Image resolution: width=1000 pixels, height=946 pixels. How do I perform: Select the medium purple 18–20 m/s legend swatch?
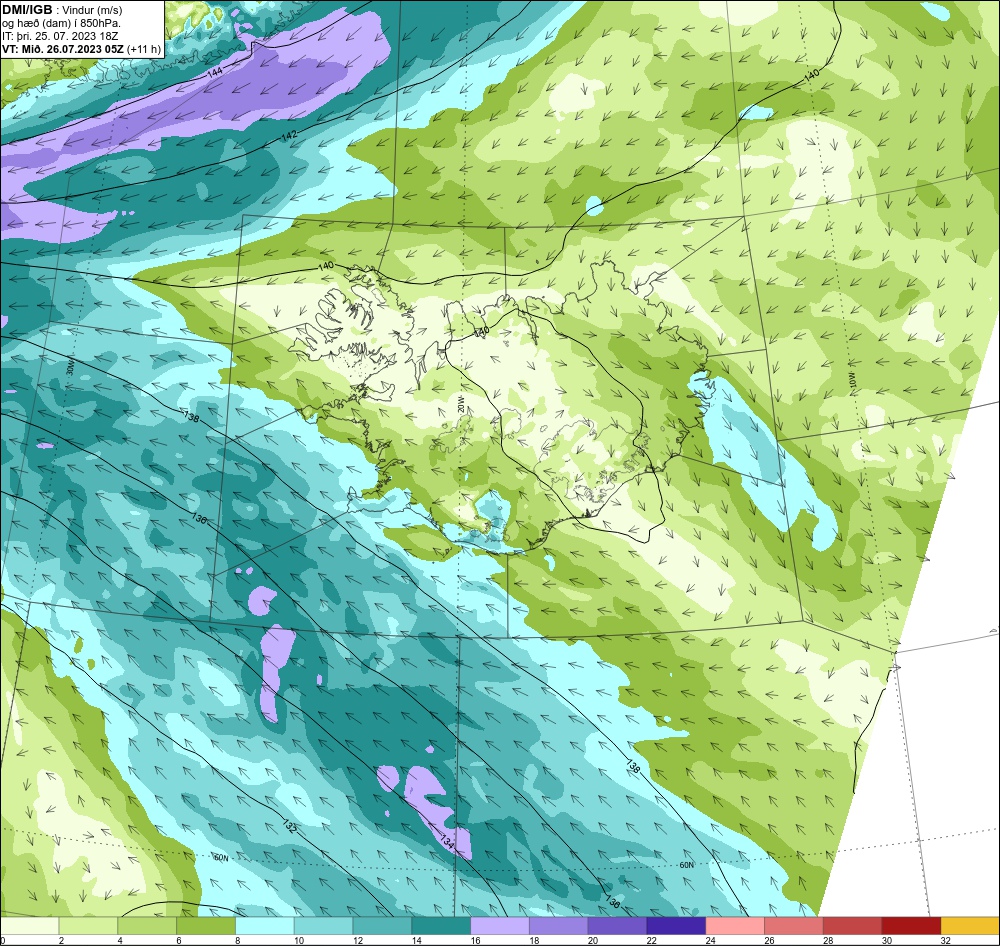coord(559,926)
